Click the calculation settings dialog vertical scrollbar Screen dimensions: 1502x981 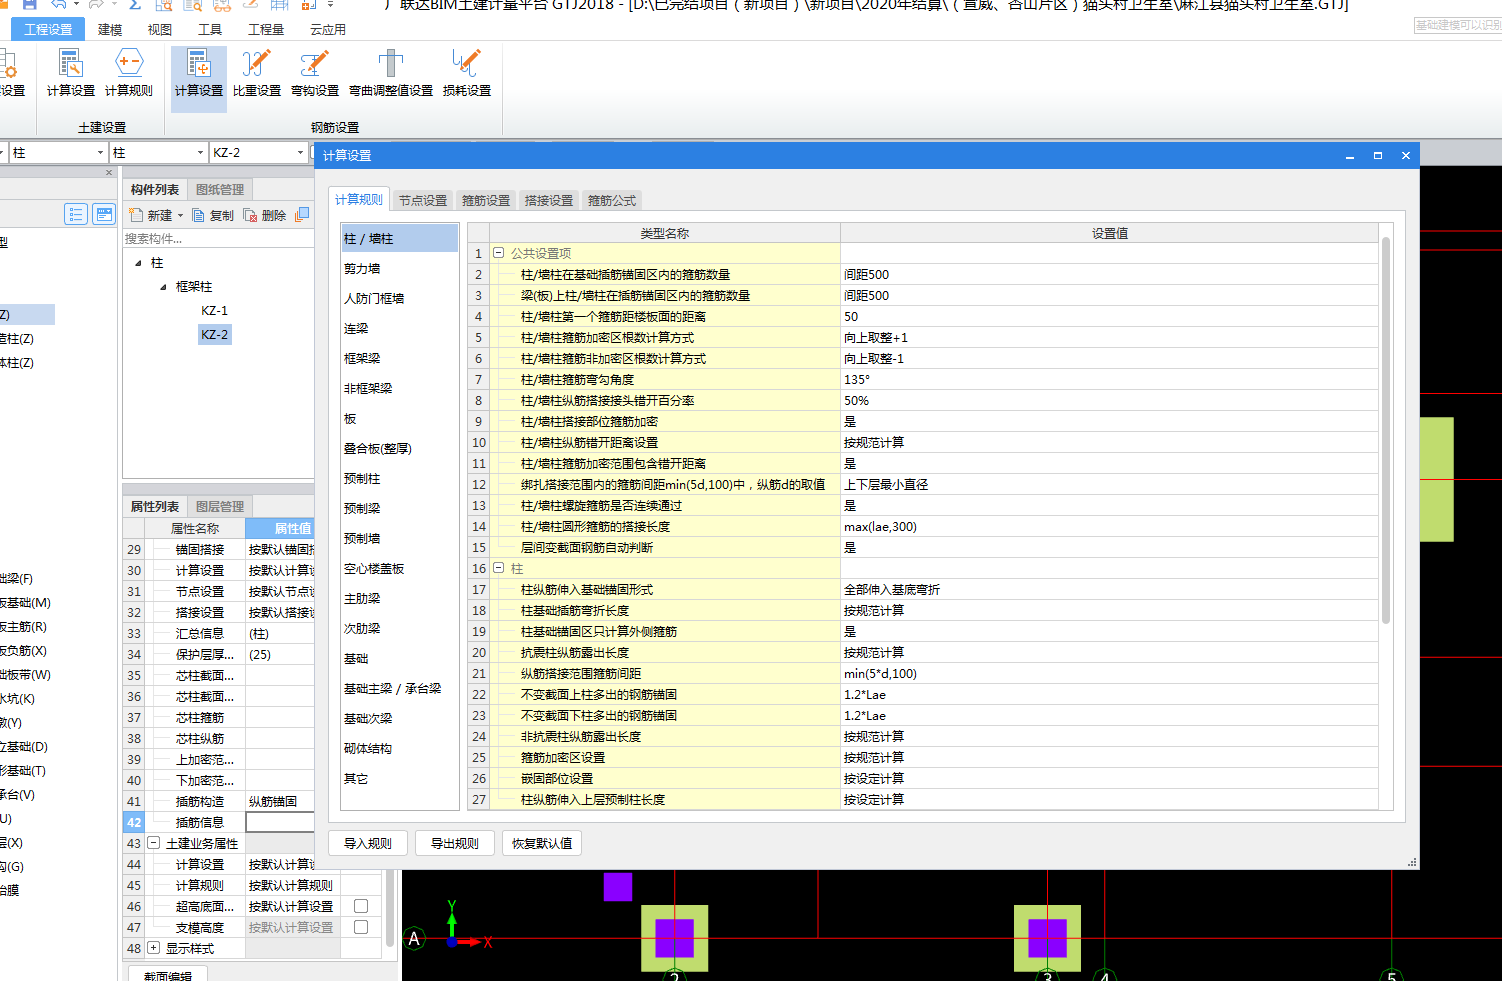click(1385, 430)
